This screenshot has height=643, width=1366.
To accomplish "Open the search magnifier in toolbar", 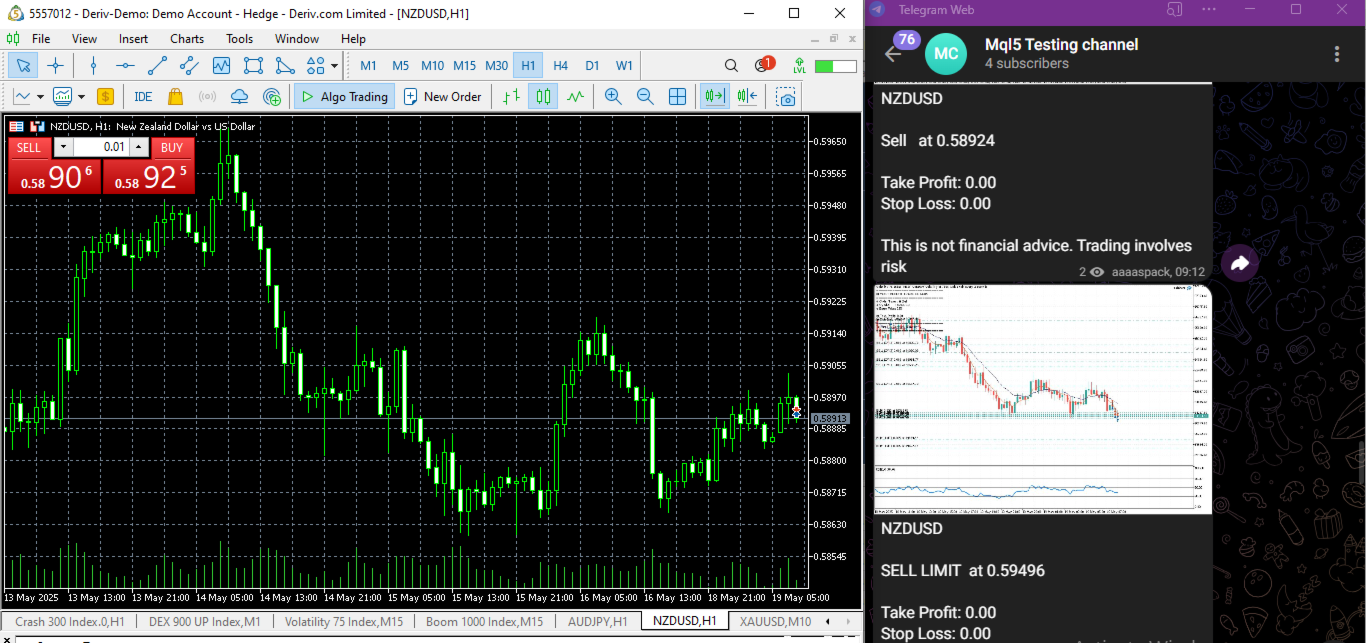I will click(x=732, y=66).
